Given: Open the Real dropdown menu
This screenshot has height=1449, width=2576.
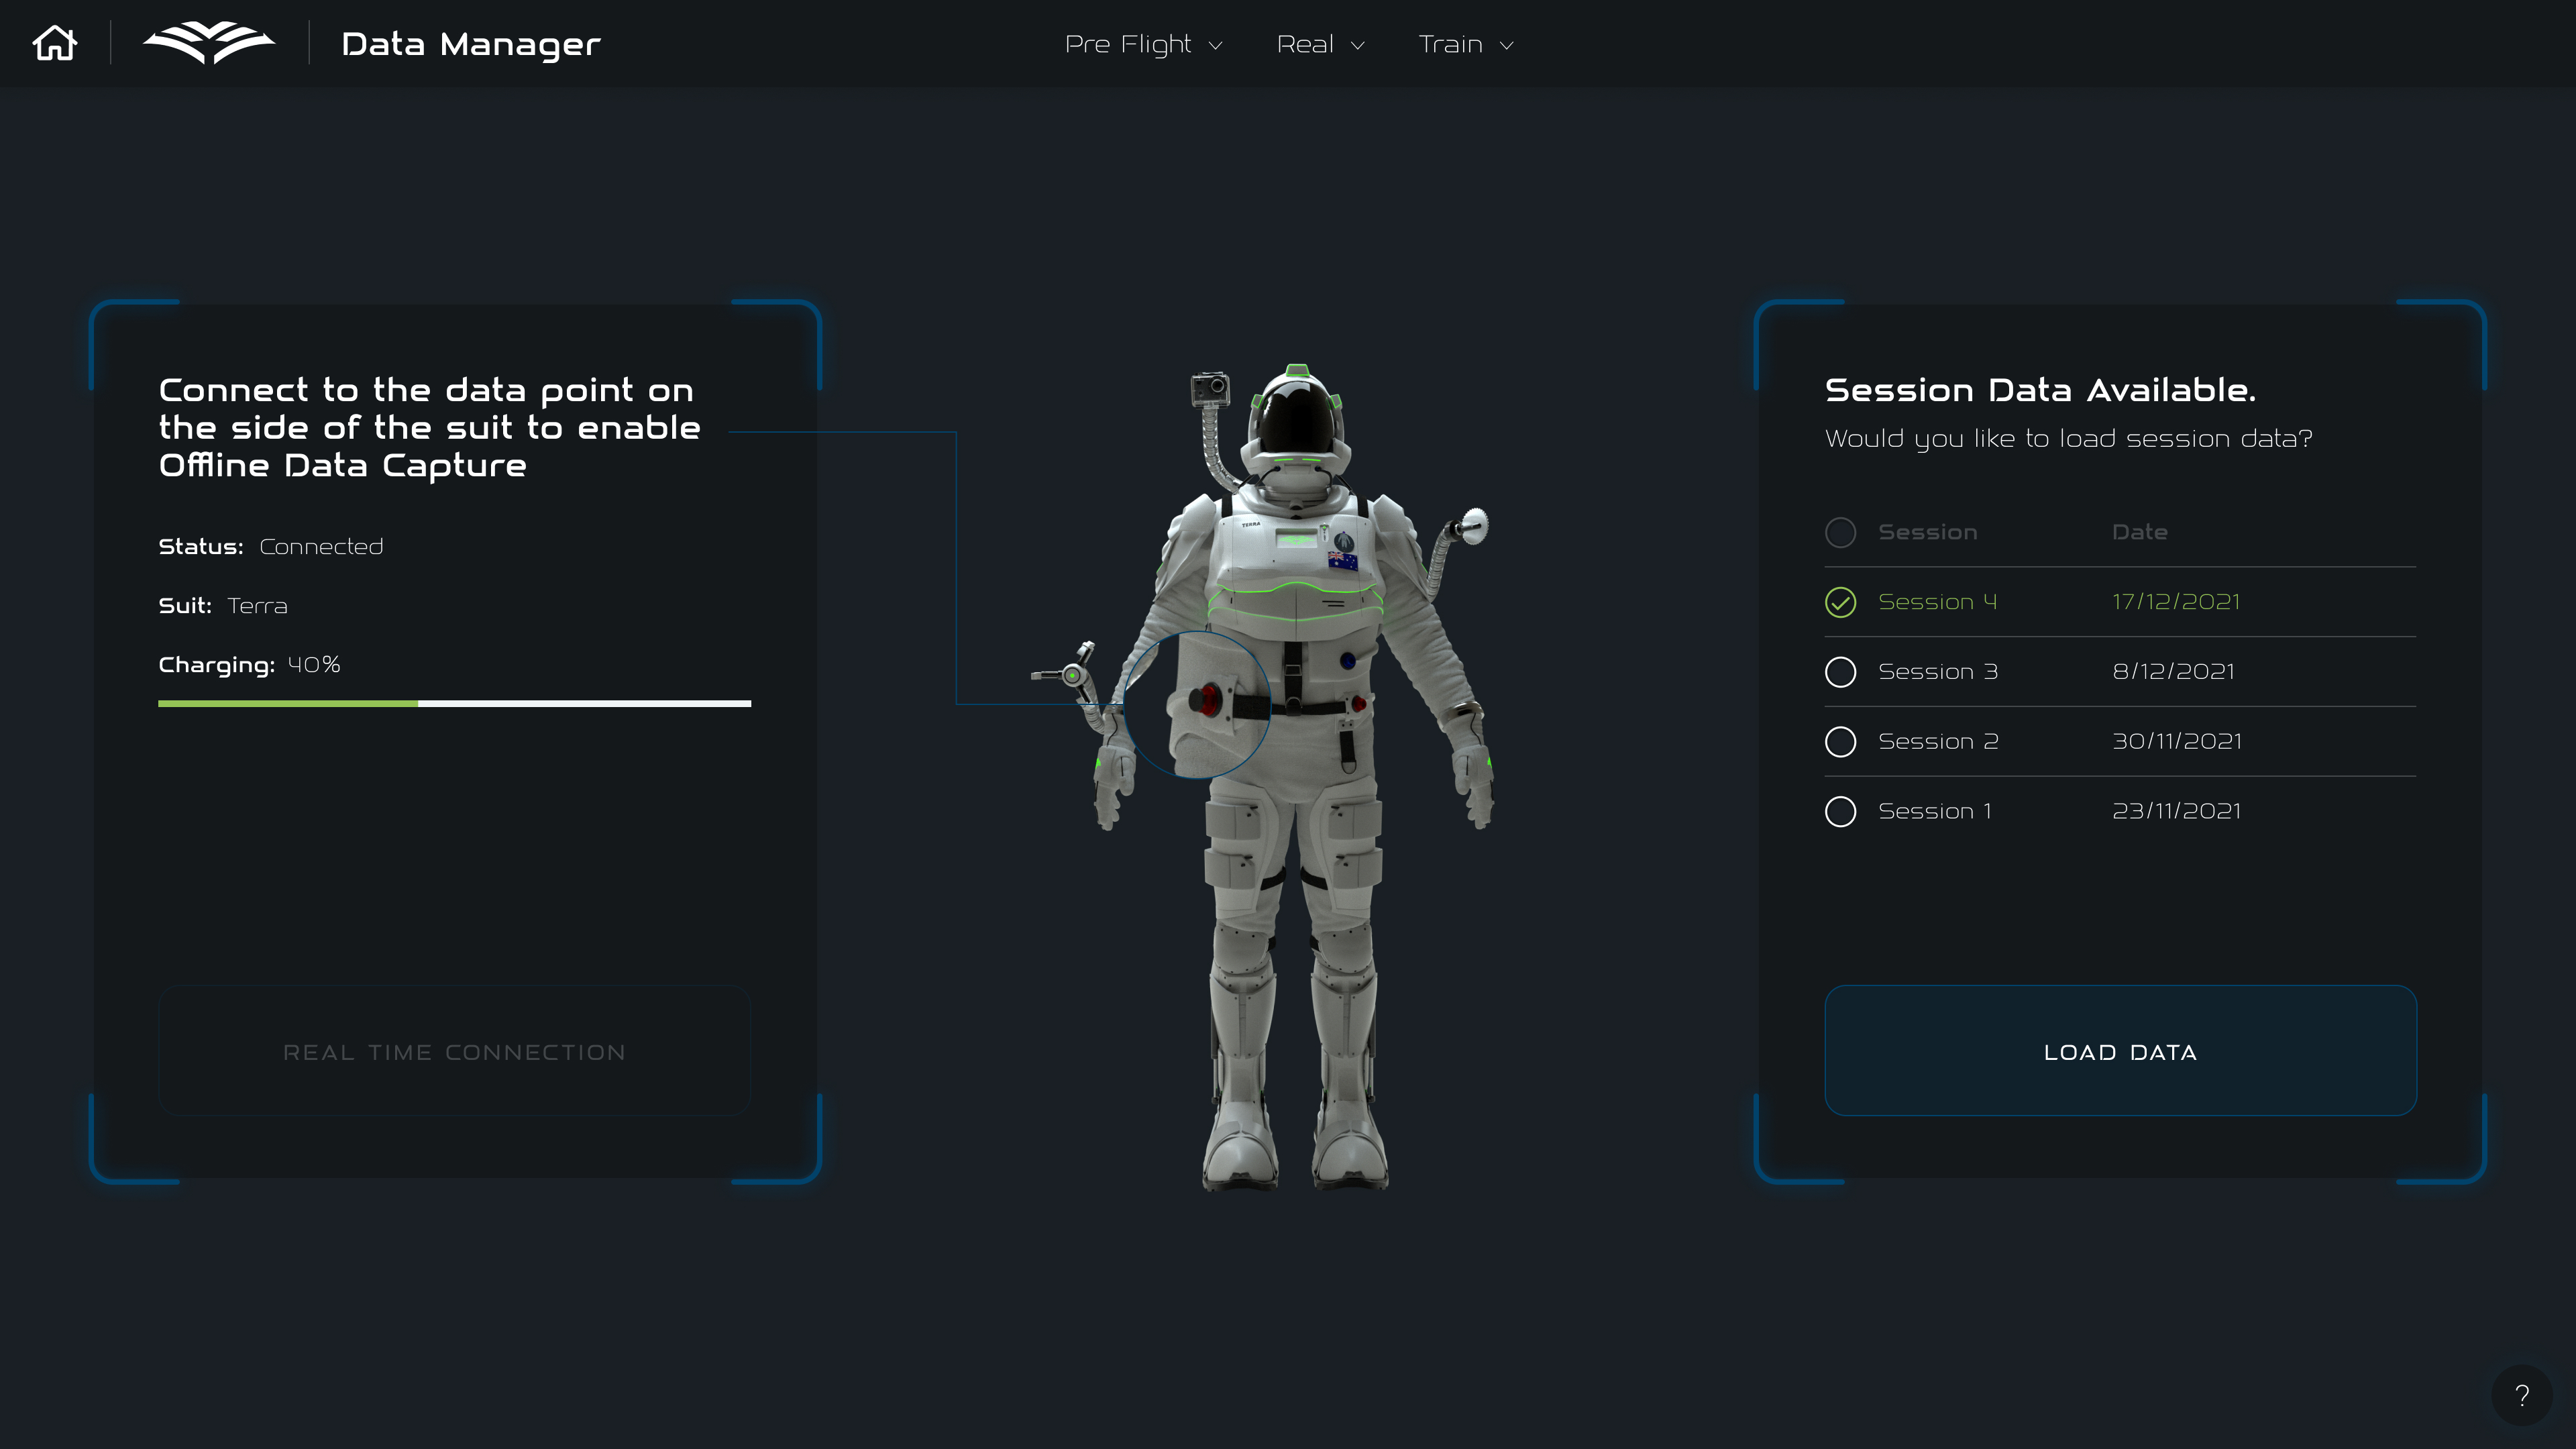Looking at the screenshot, I should (x=1320, y=44).
